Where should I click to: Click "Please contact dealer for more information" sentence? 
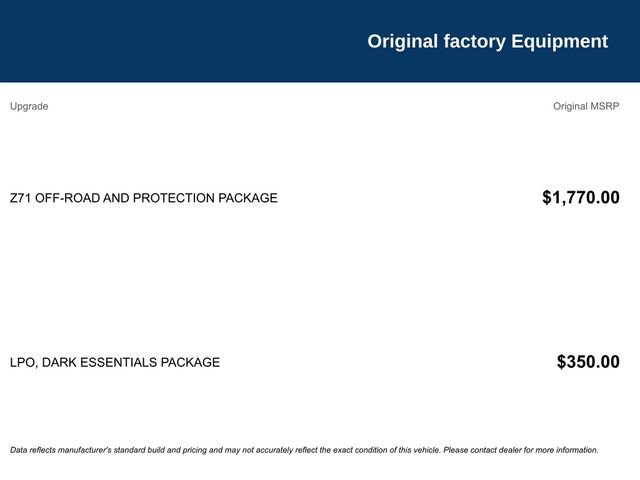tap(521, 450)
